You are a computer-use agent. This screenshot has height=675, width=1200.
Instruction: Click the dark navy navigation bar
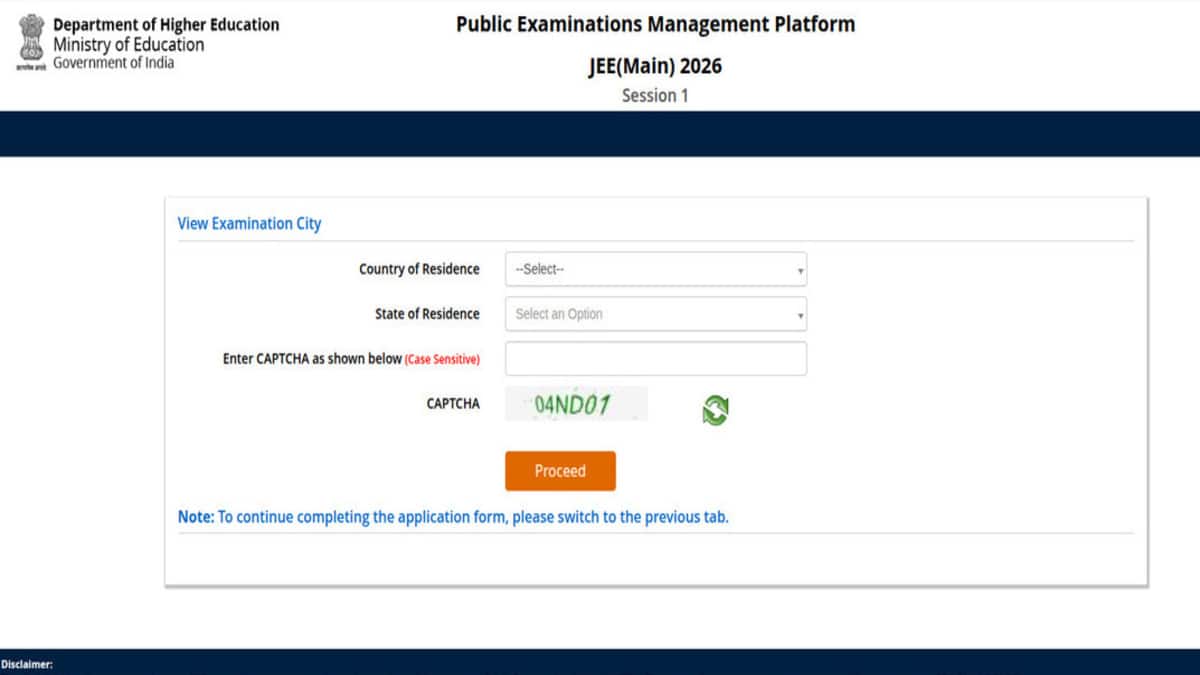pyautogui.click(x=600, y=134)
